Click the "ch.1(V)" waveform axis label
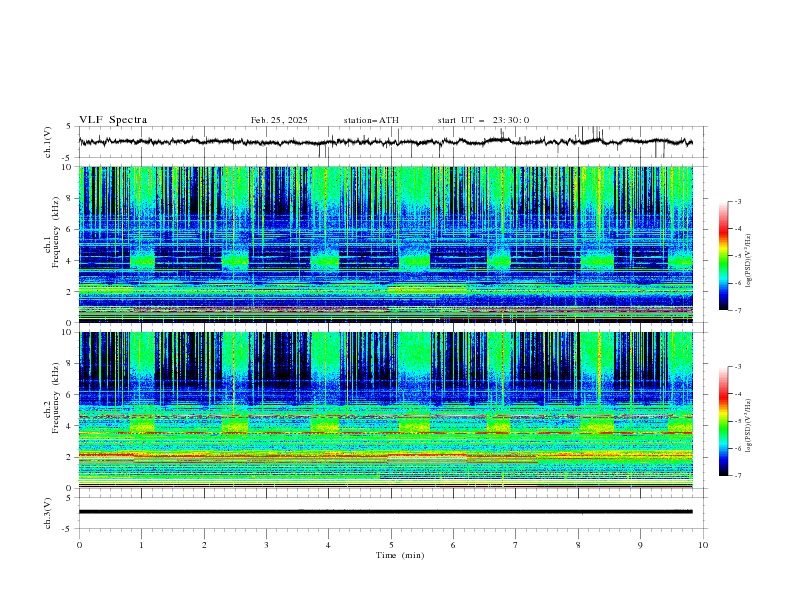Image resolution: width=792 pixels, height=612 pixels. [x=48, y=142]
